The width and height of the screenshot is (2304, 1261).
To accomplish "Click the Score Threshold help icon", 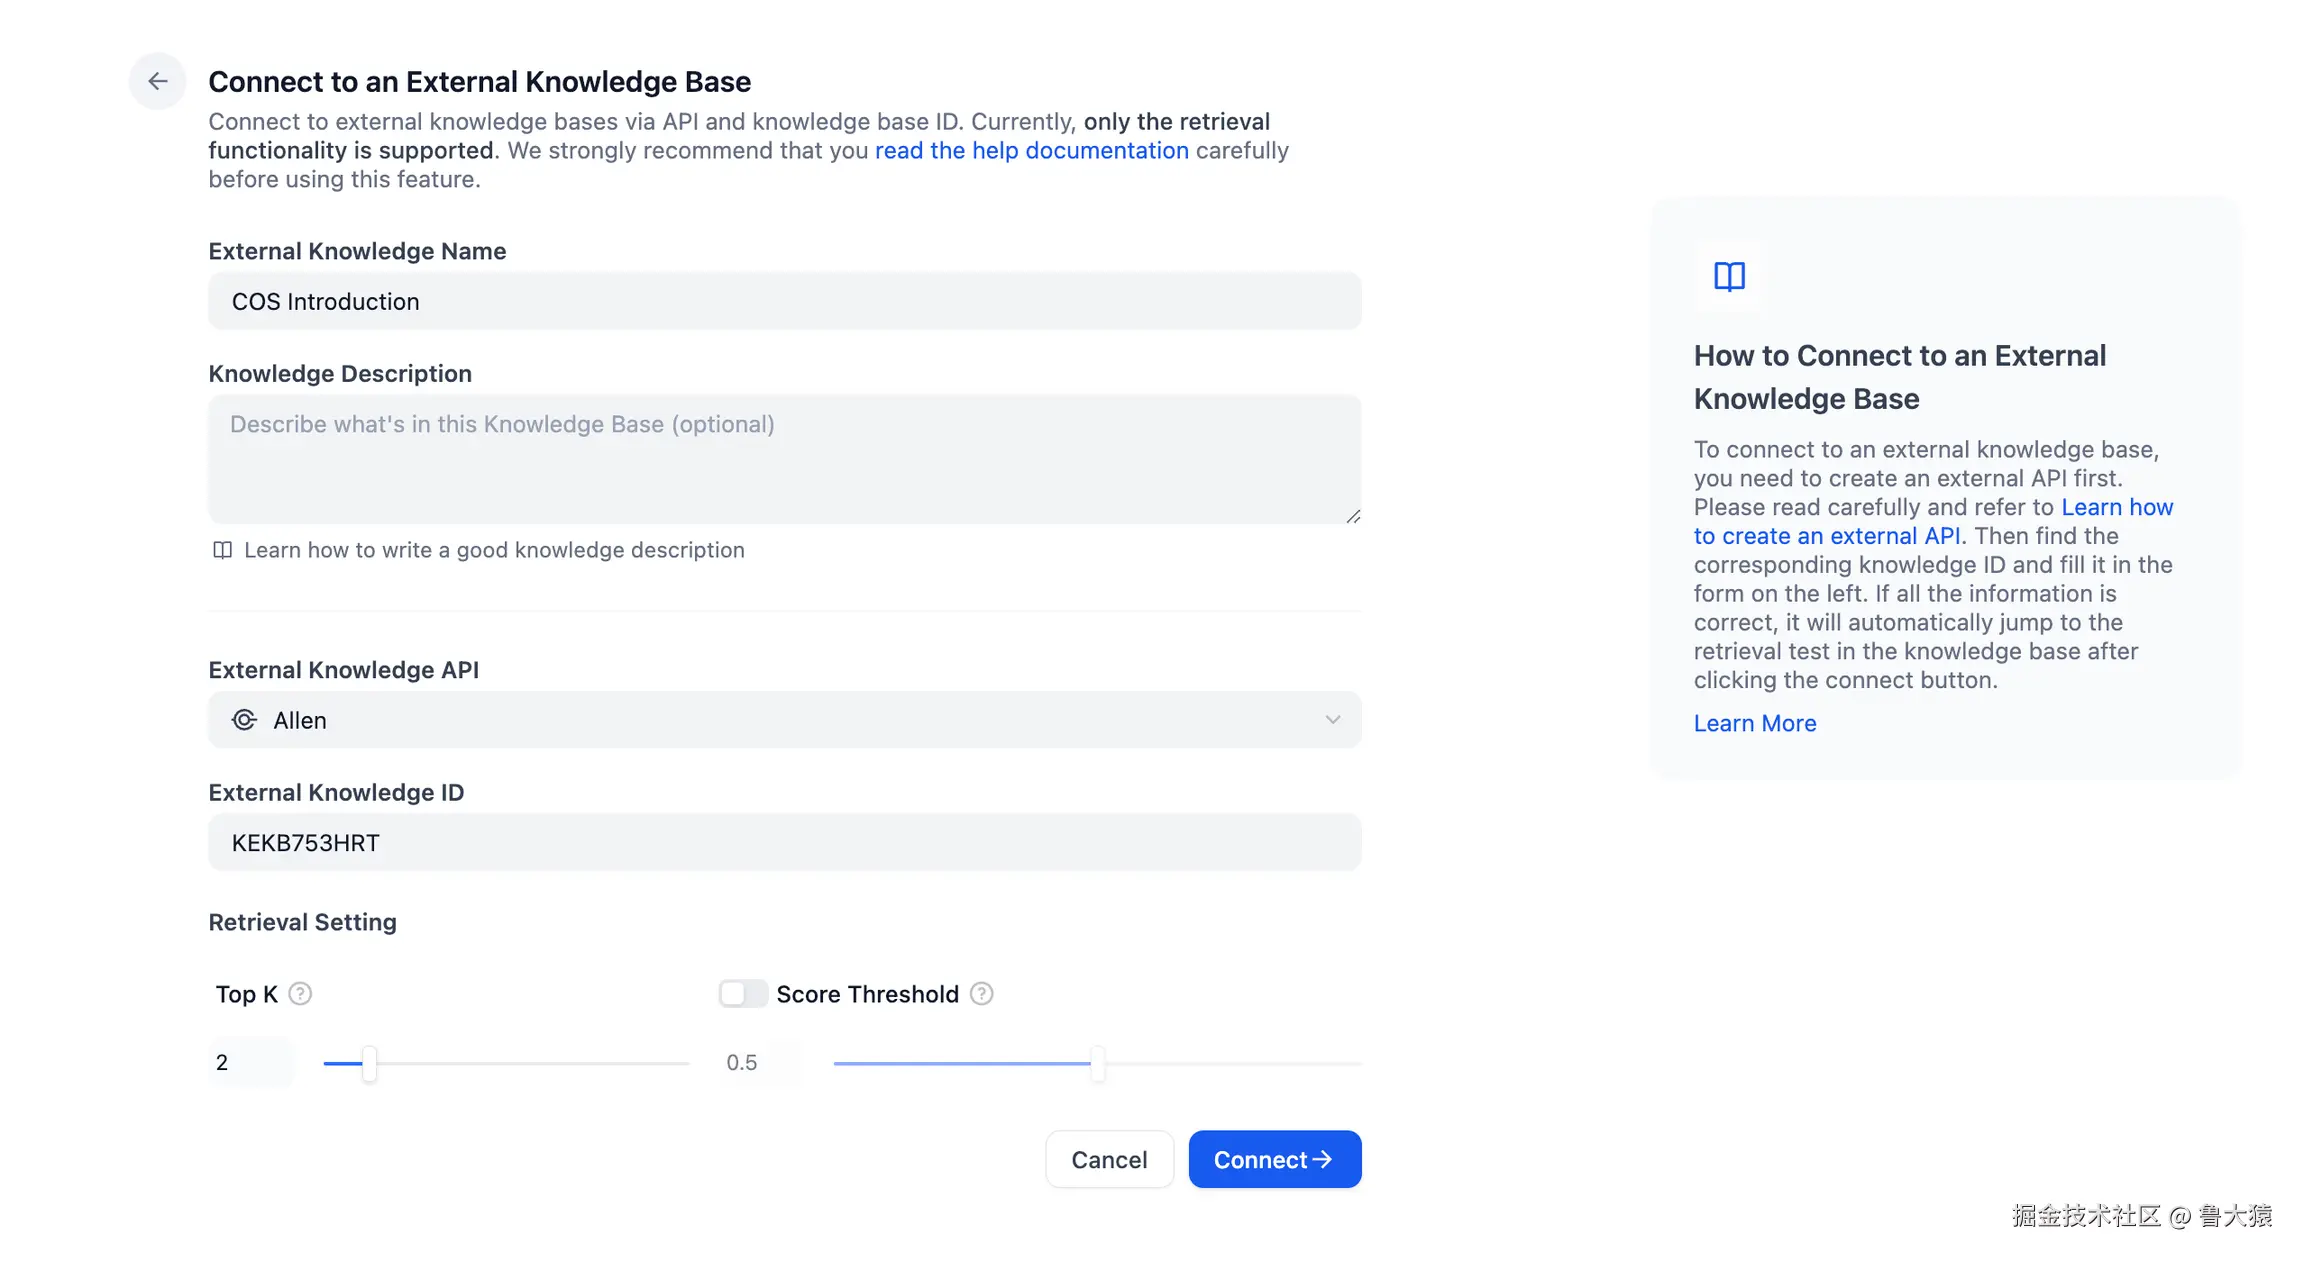I will click(x=982, y=994).
